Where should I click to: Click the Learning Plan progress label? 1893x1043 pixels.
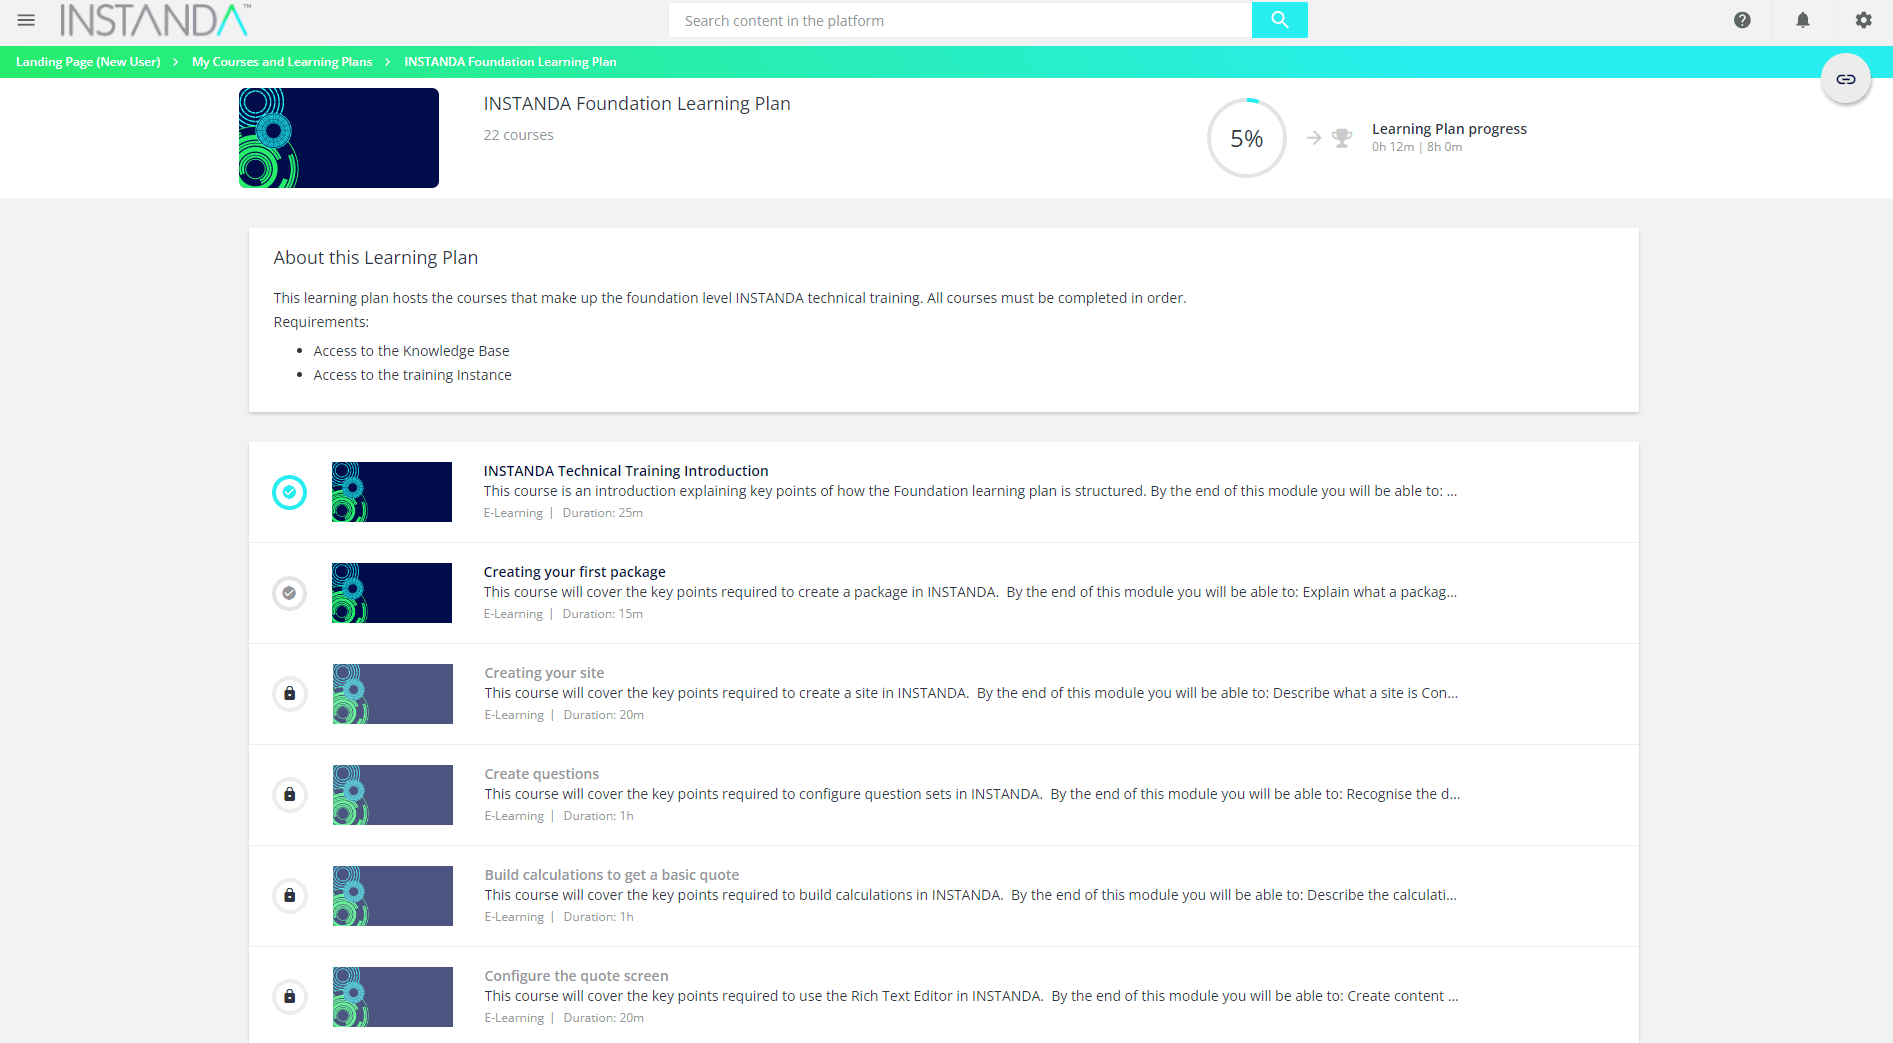(1449, 129)
